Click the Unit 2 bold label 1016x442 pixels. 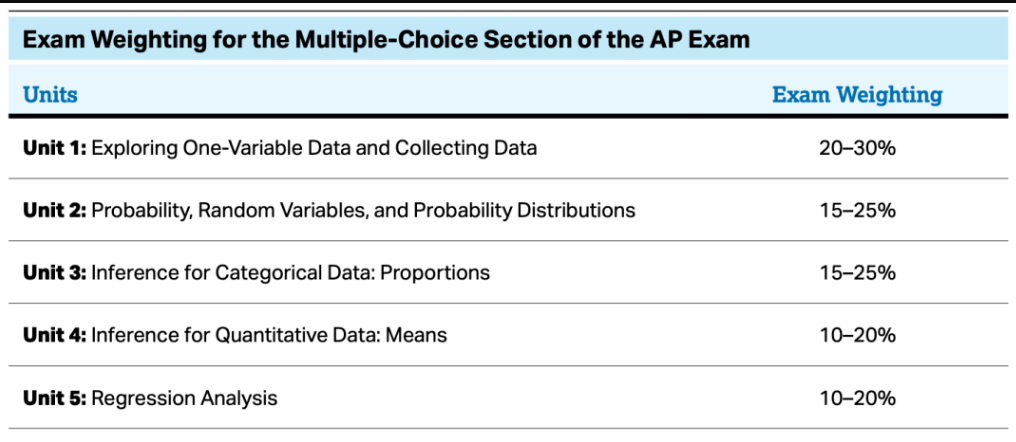coord(54,211)
